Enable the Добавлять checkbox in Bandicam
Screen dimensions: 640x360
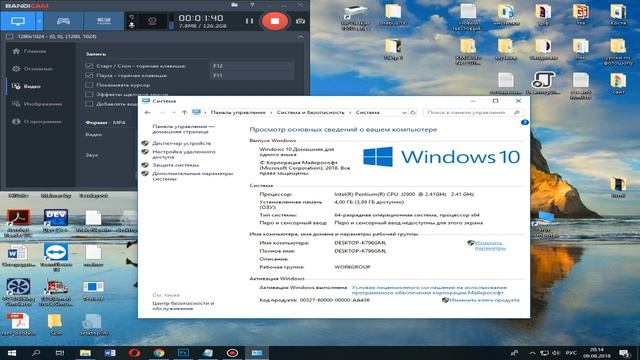coord(89,104)
